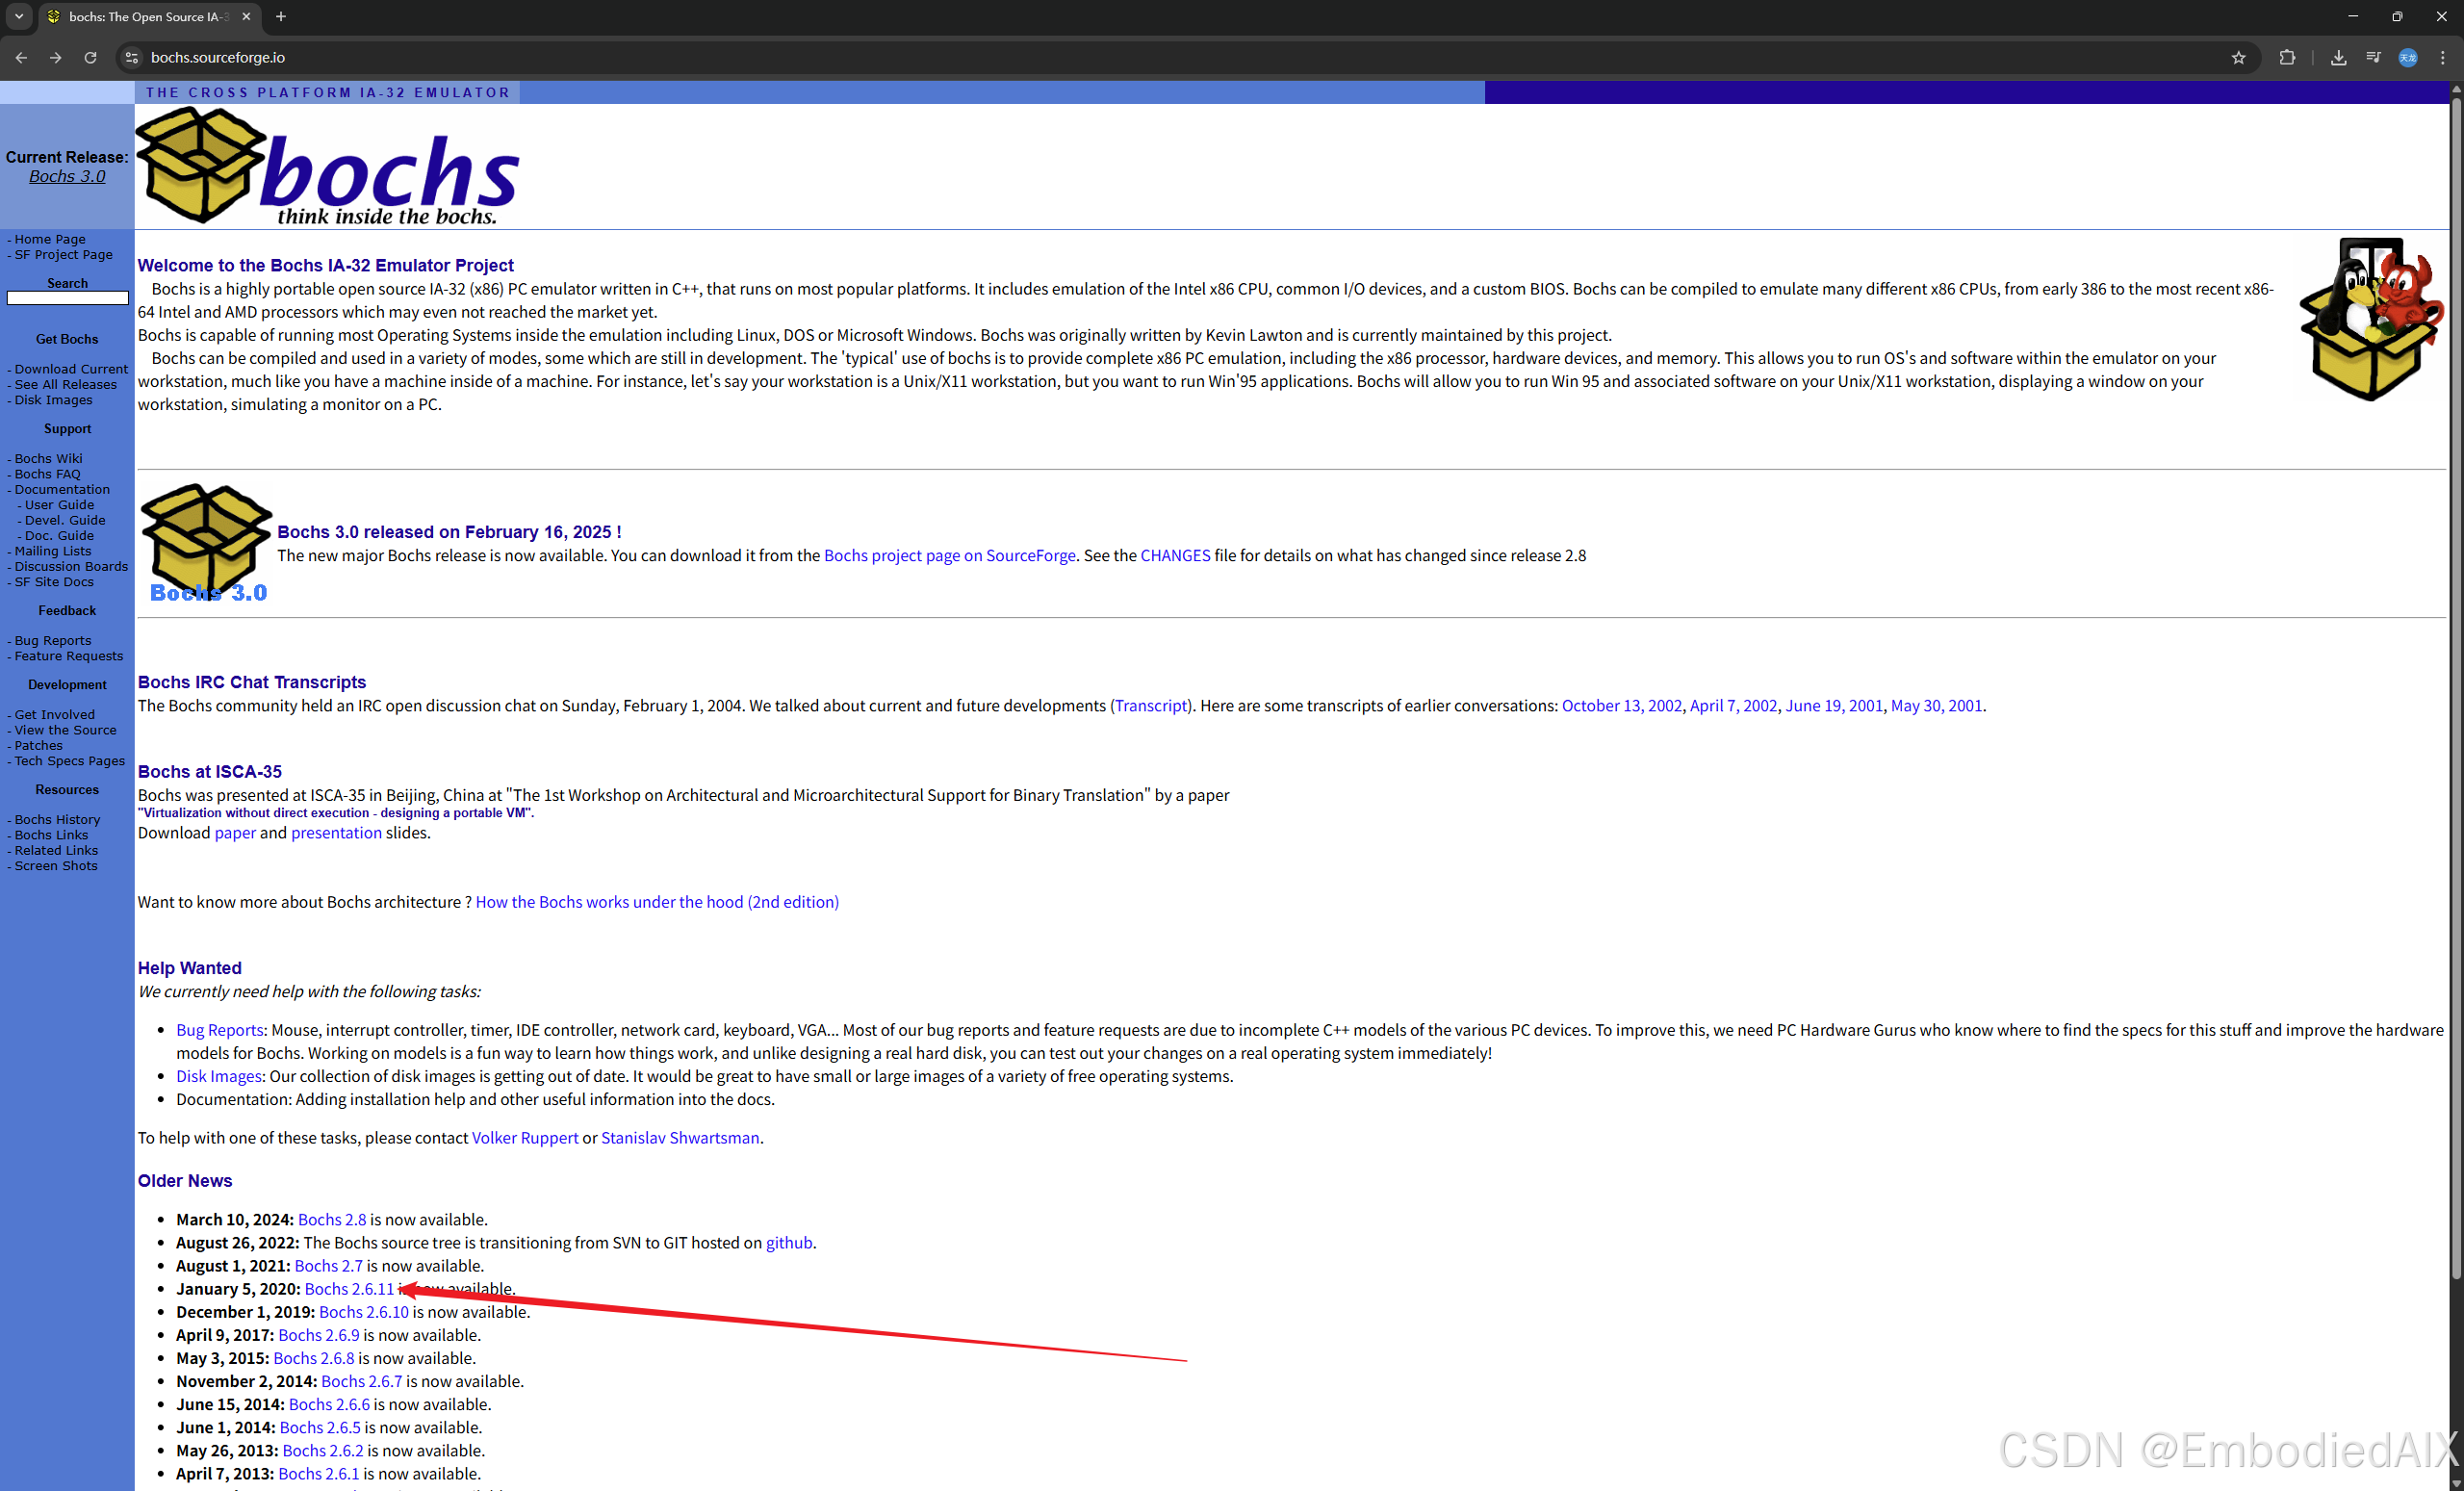Click the bochs box logo at top
Image resolution: width=2464 pixels, height=1491 pixels.
click(327, 166)
